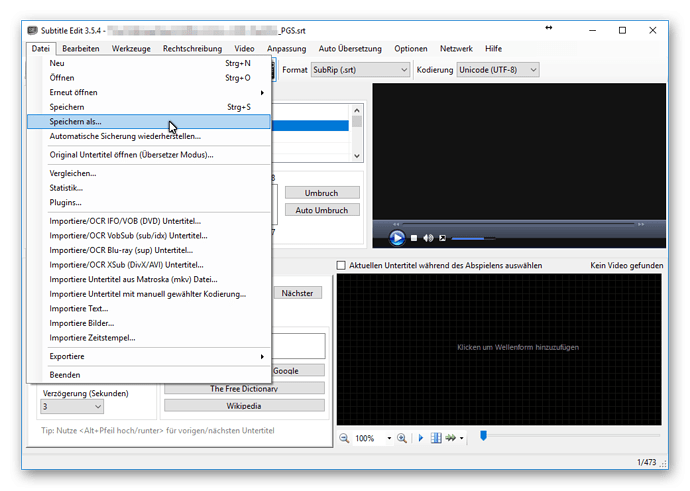Click the Subtitle Edit title bar app icon
690x491 pixels.
pos(33,30)
